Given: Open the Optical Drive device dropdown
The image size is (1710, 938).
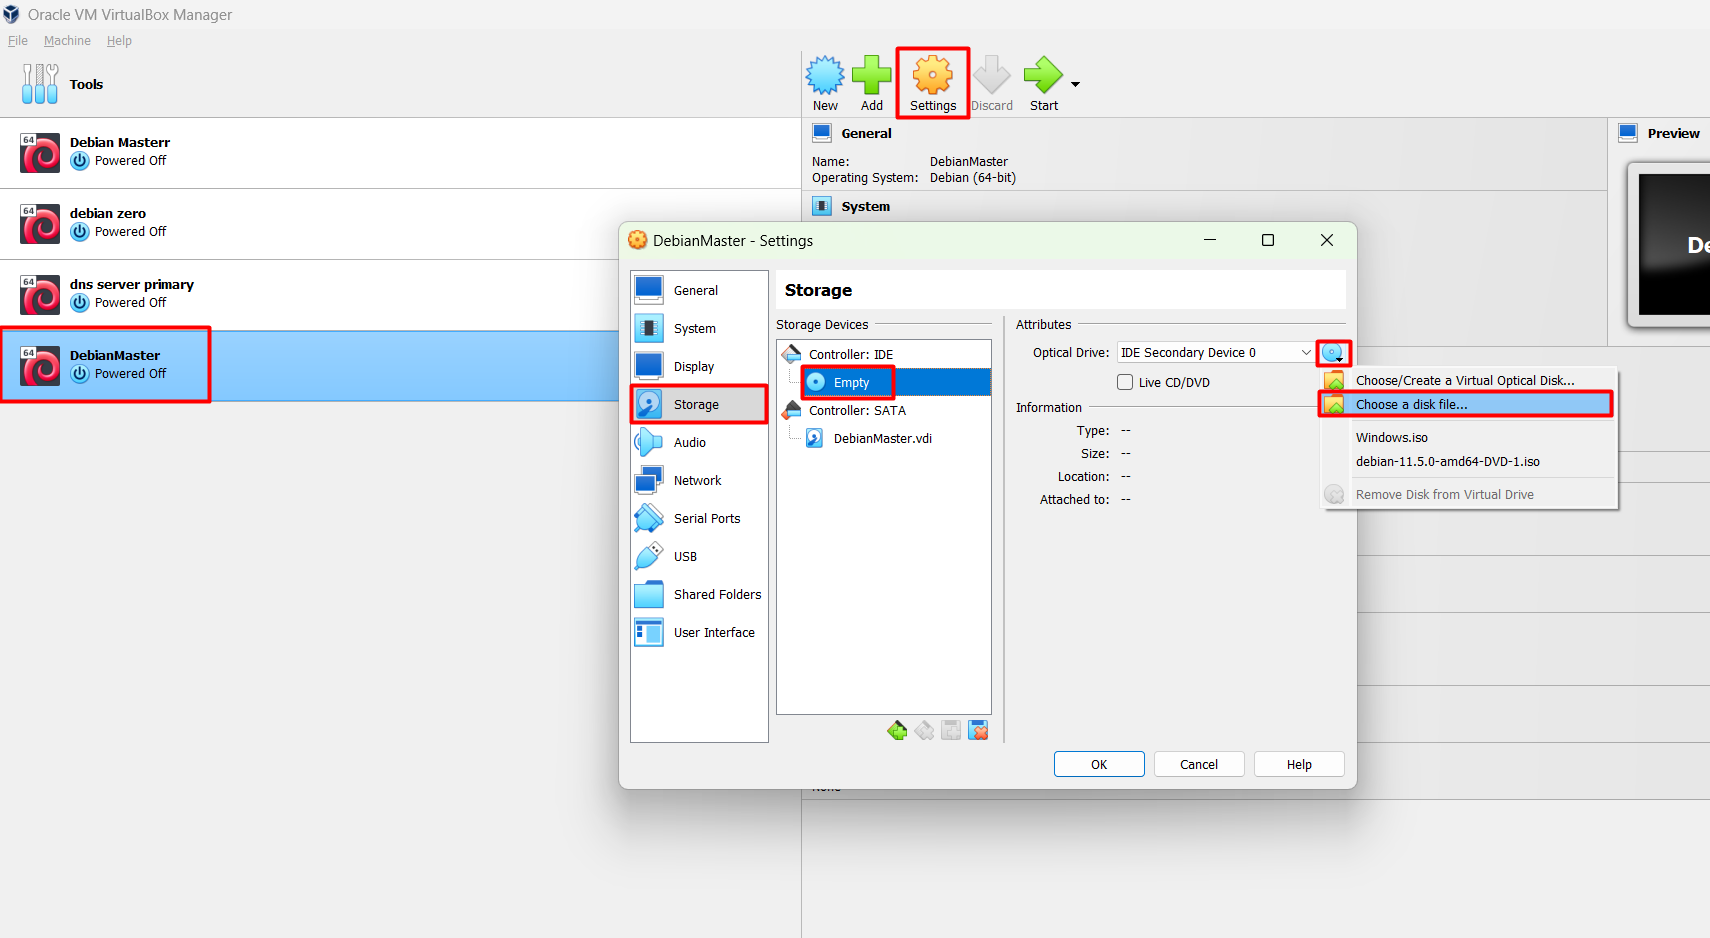Looking at the screenshot, I should point(1215,352).
